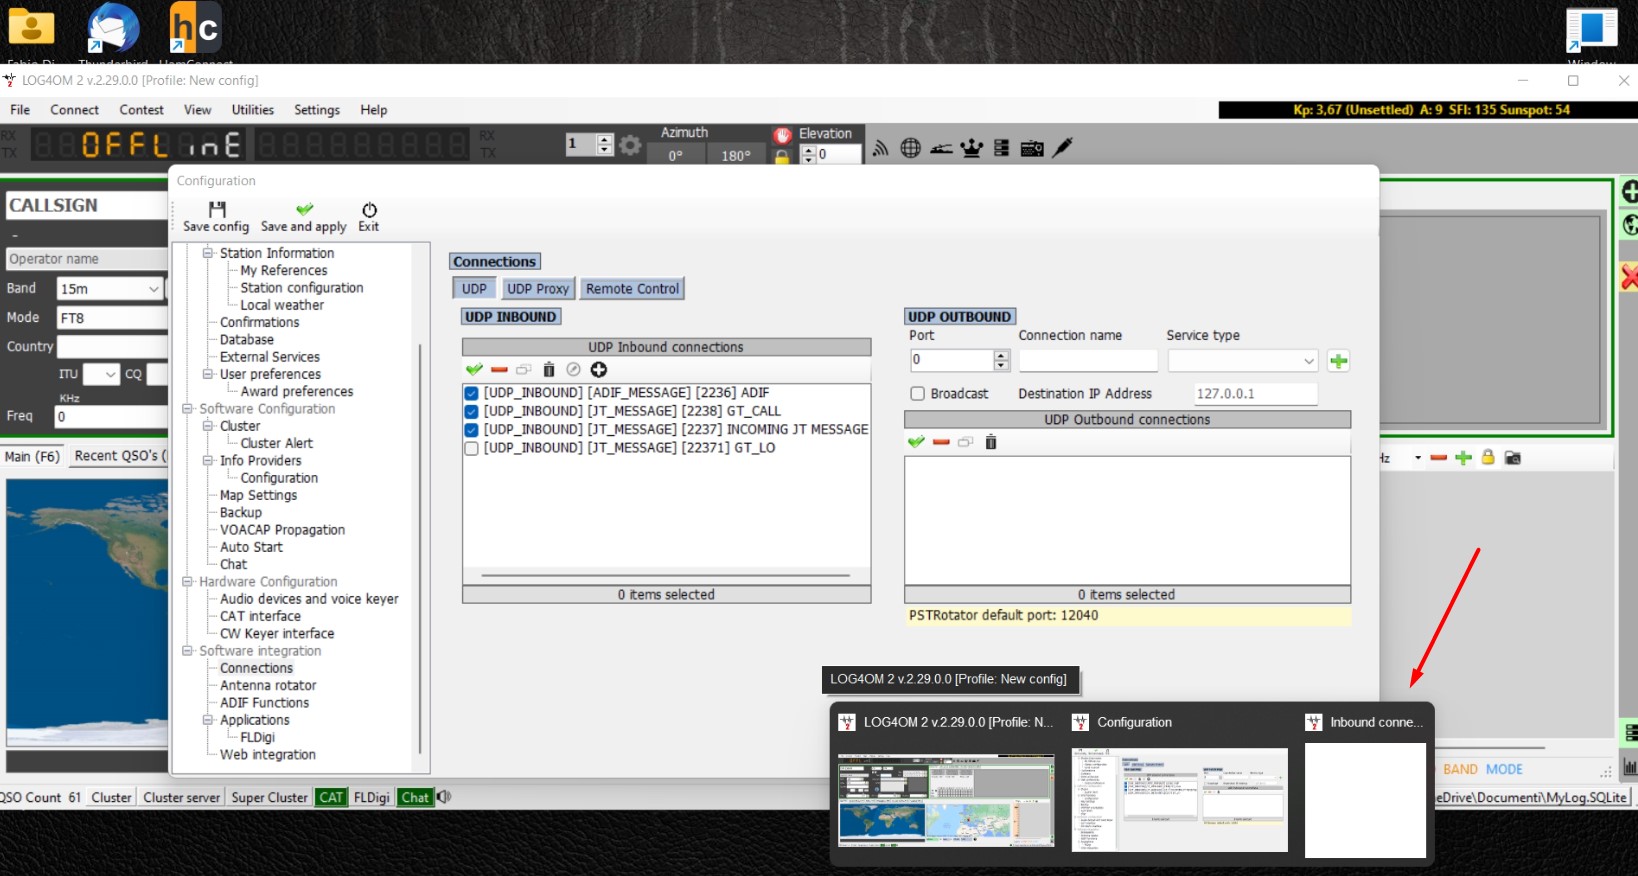Open the Connect menu
1638x876 pixels.
click(x=75, y=110)
